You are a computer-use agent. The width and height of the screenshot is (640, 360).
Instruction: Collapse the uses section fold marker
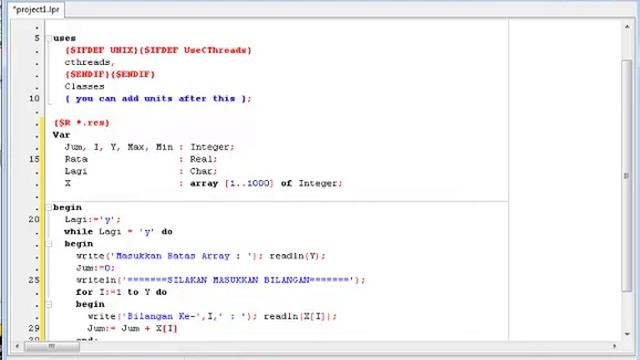49,38
